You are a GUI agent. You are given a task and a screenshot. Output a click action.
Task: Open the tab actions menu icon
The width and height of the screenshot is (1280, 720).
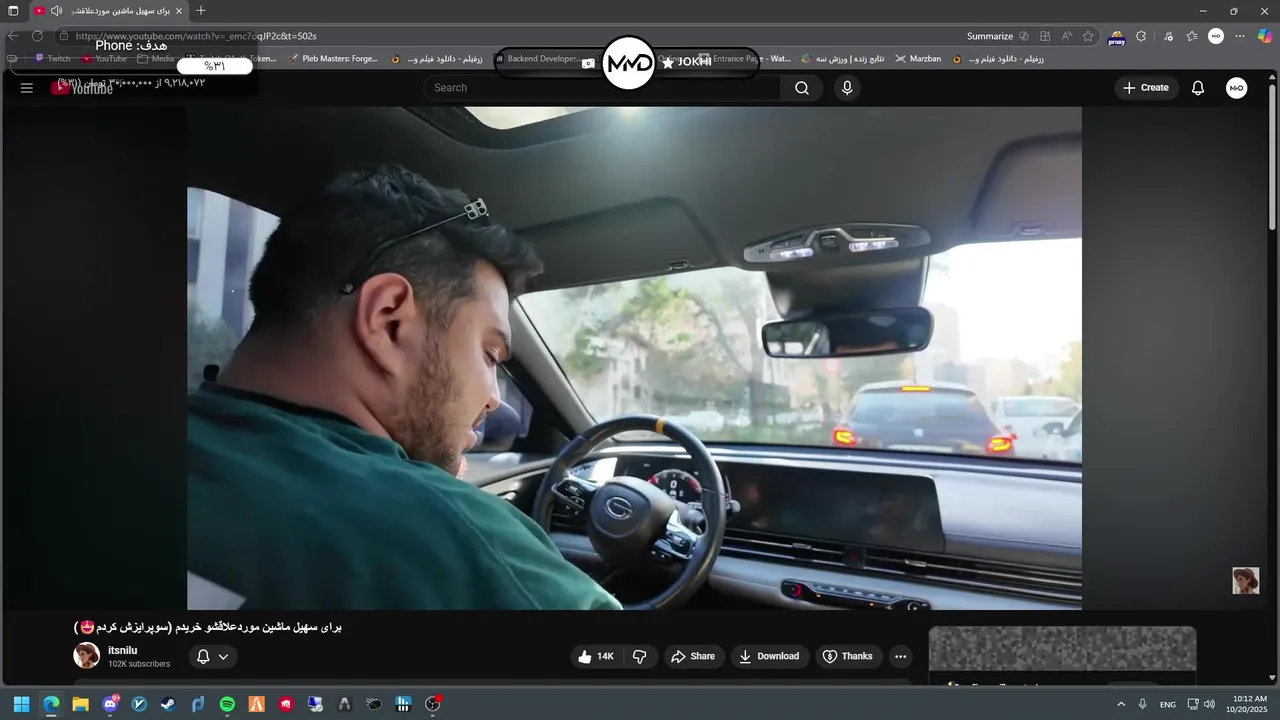(x=13, y=11)
